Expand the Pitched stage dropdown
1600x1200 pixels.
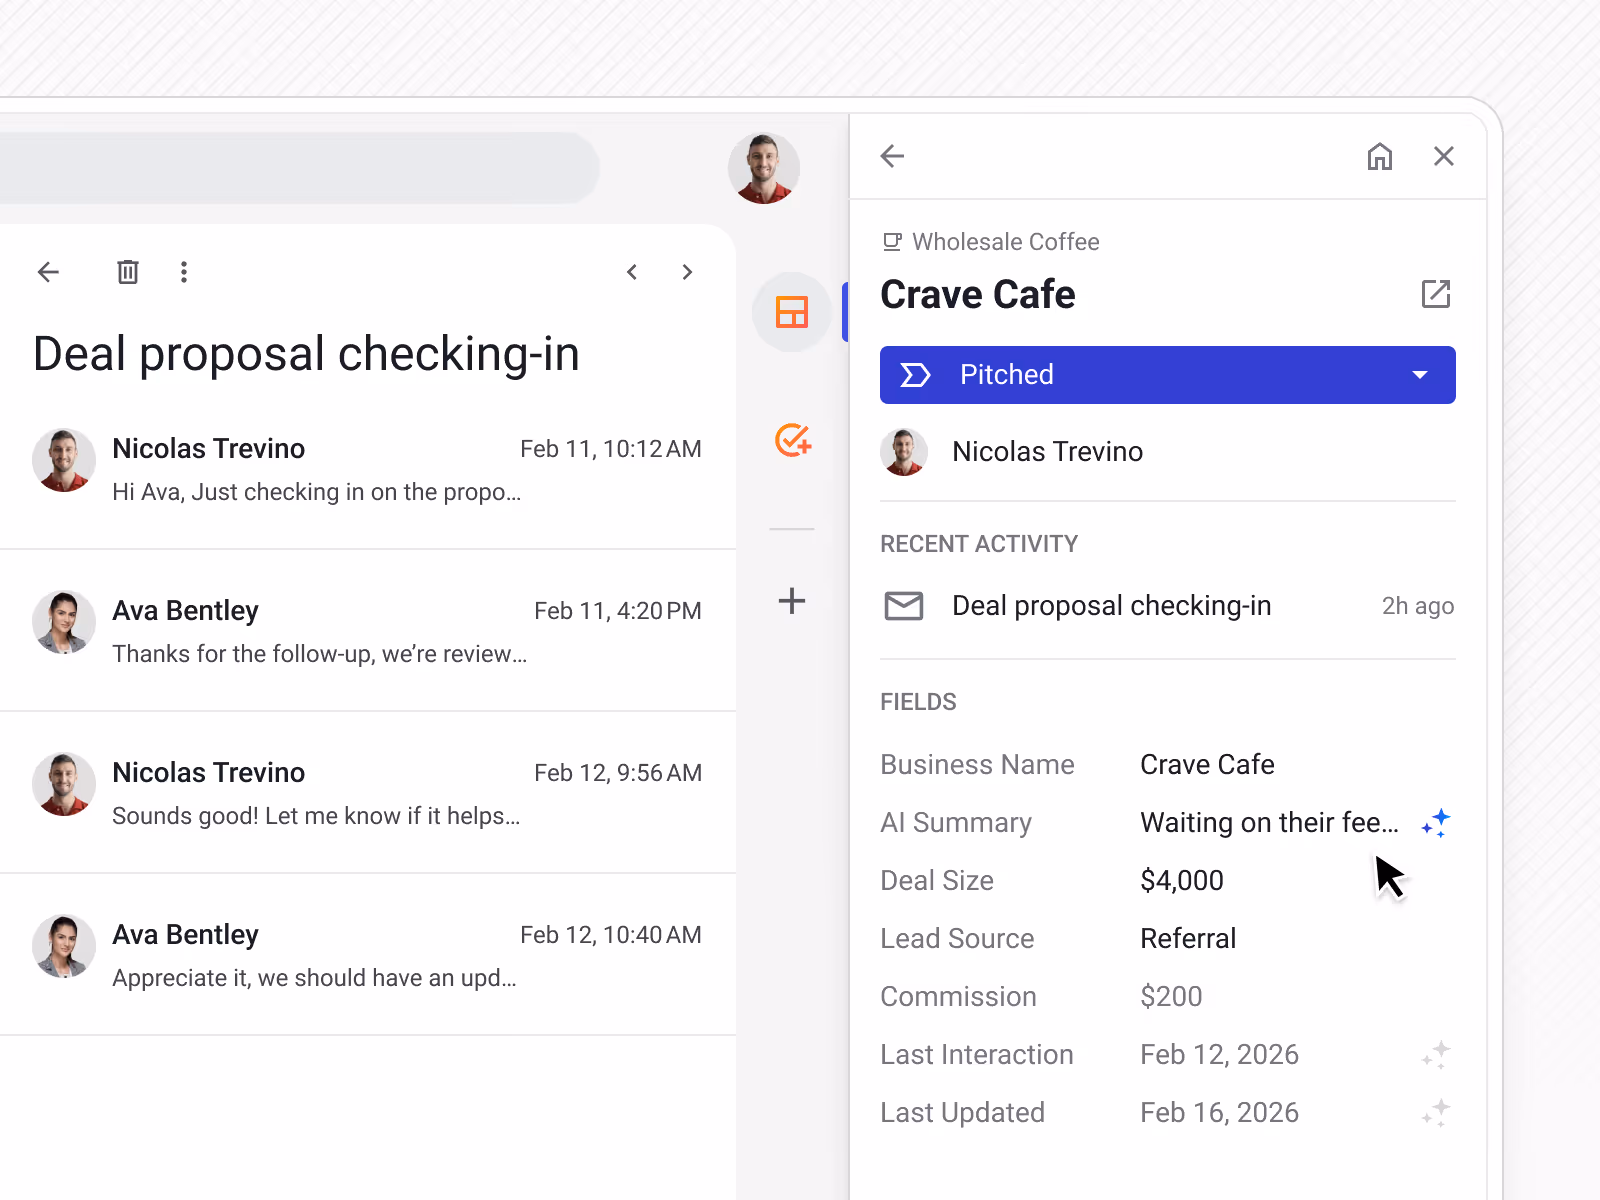click(x=1419, y=374)
